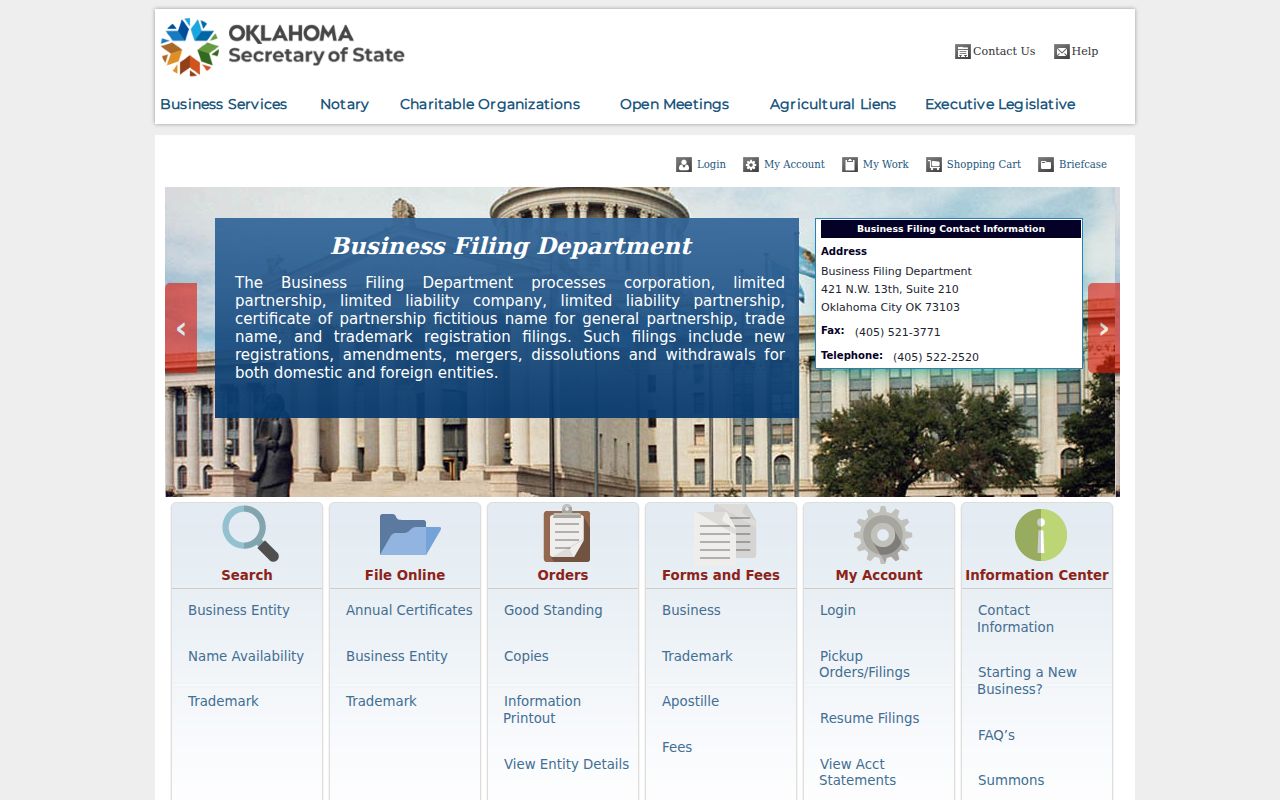This screenshot has height=800, width=1280.
Task: Open the Notary menu
Action: point(344,104)
